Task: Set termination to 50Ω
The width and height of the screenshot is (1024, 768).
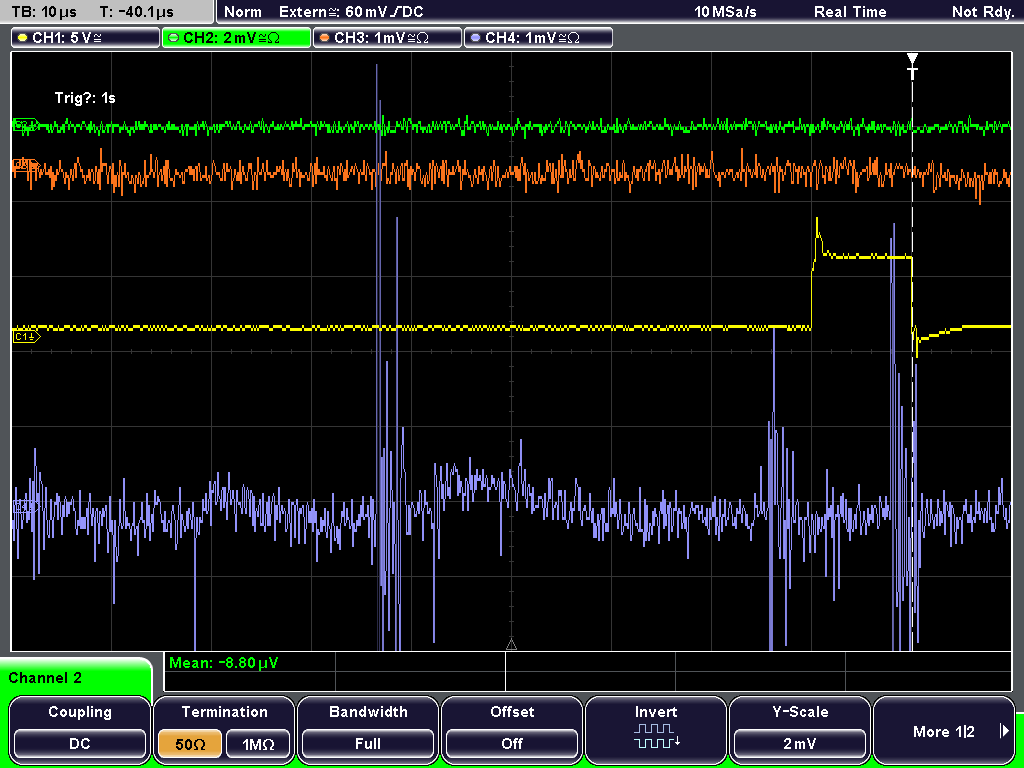Action: coord(190,744)
